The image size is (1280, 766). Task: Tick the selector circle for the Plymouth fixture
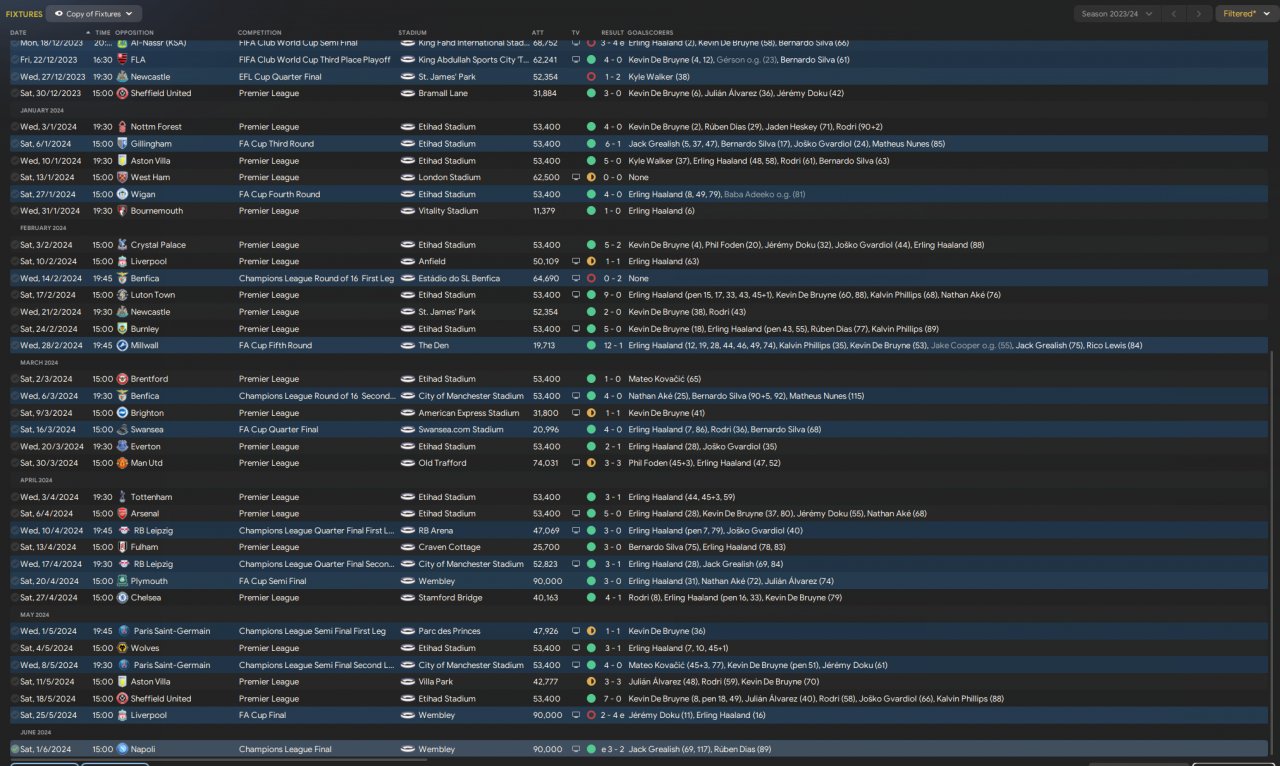[15, 581]
